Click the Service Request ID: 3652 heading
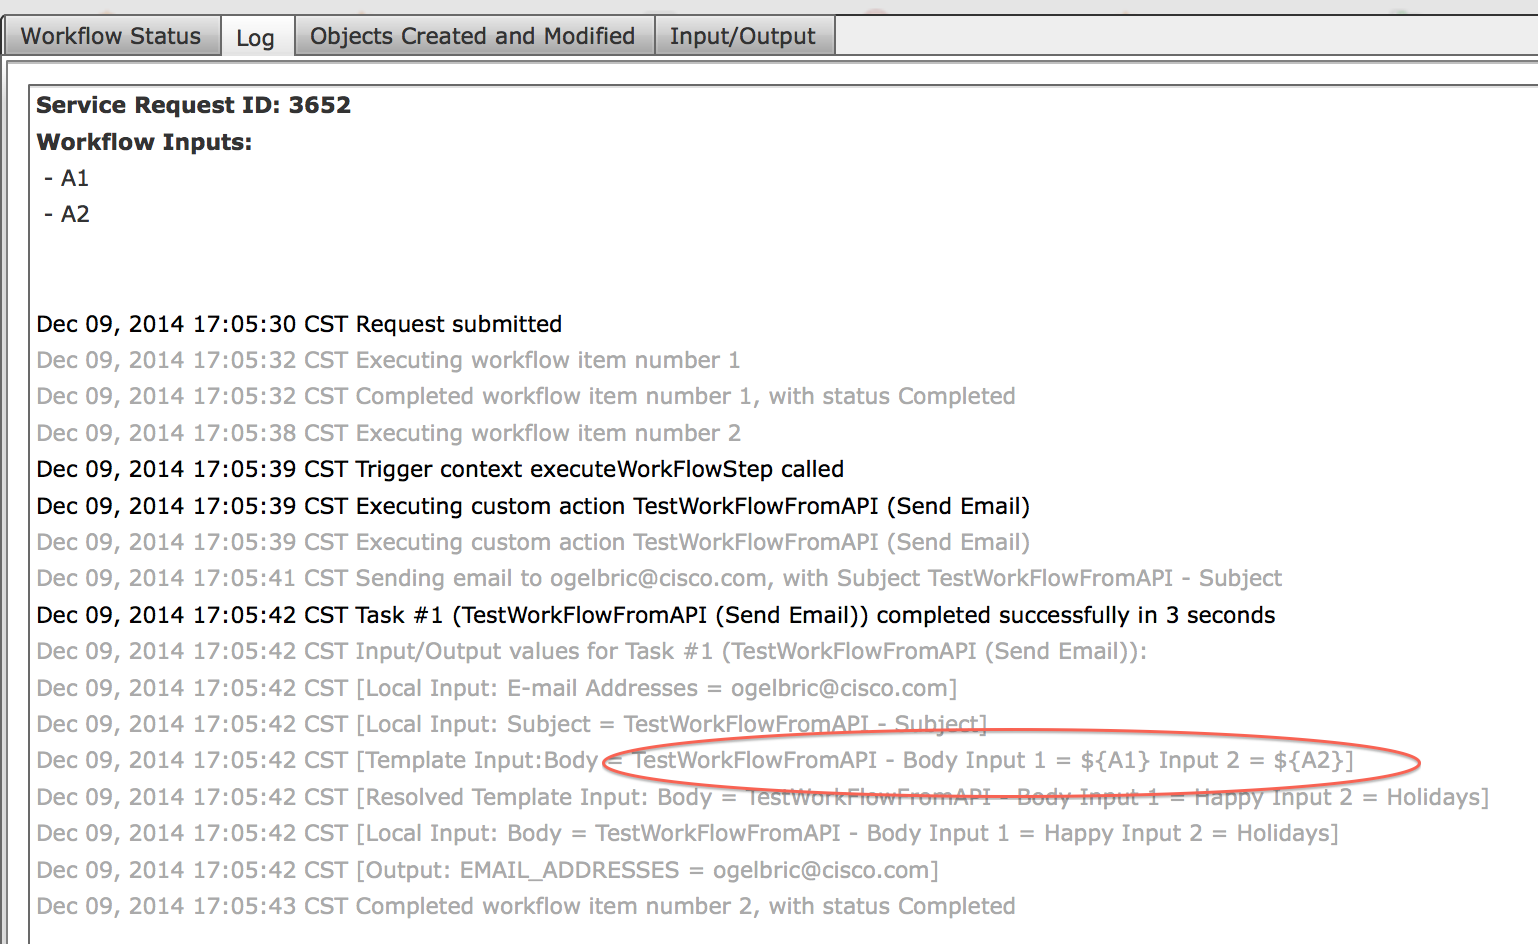The image size is (1538, 944). point(194,105)
